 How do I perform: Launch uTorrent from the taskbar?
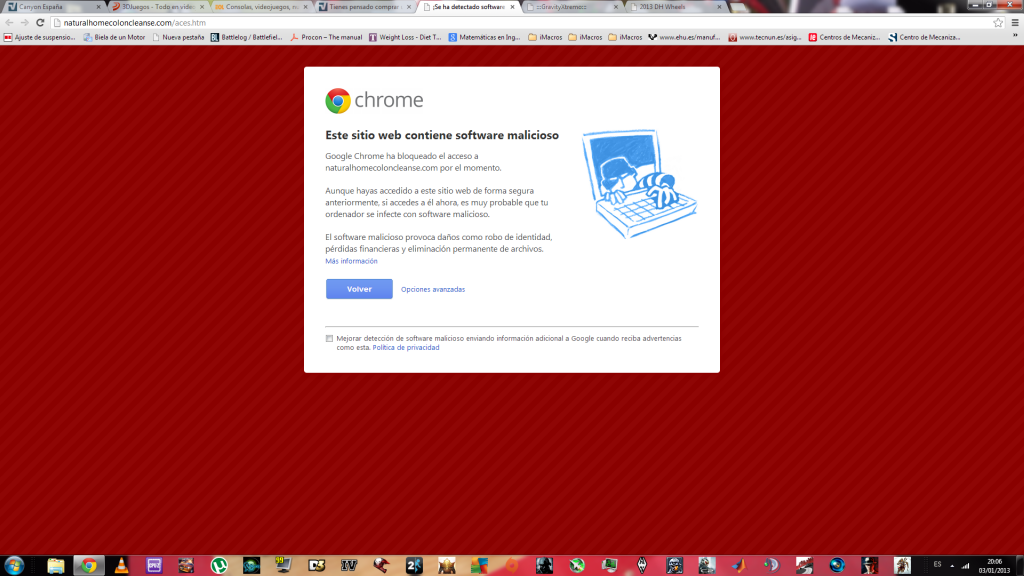[x=219, y=566]
